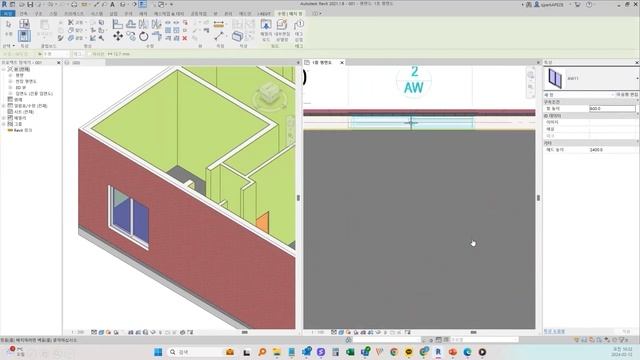Activate the Move tool

click(118, 36)
